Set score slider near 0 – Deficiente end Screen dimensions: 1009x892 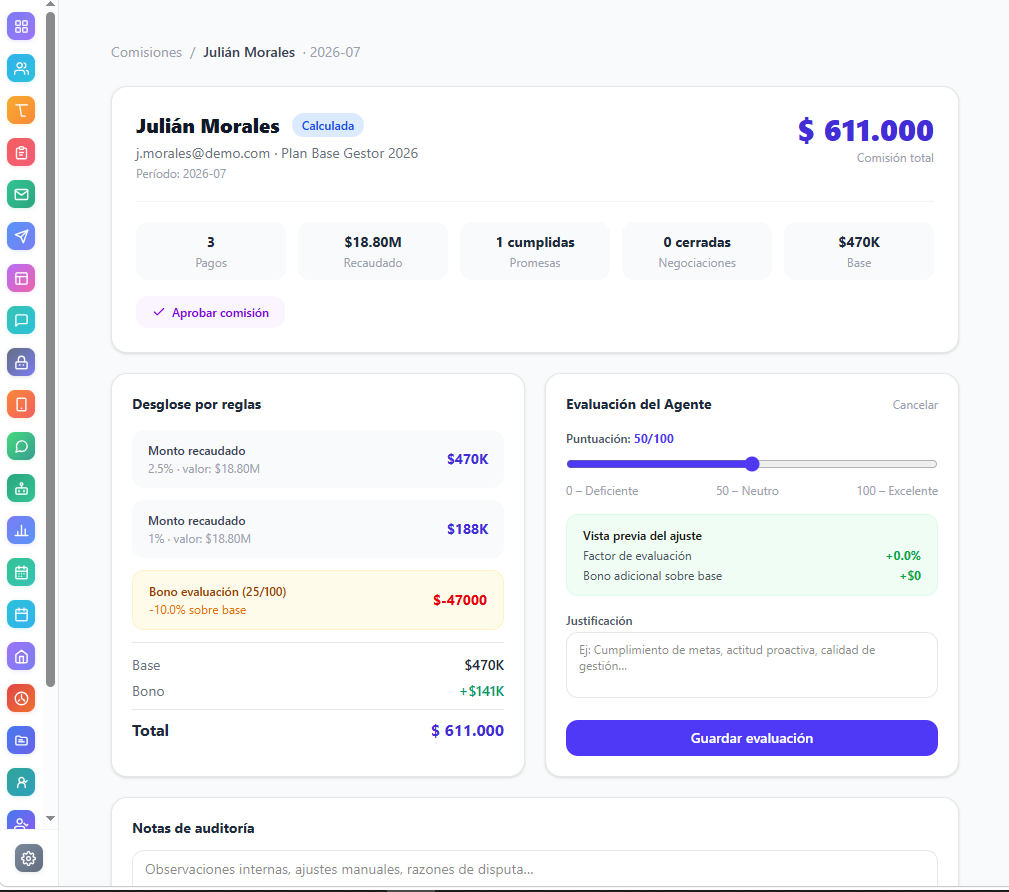pos(570,464)
